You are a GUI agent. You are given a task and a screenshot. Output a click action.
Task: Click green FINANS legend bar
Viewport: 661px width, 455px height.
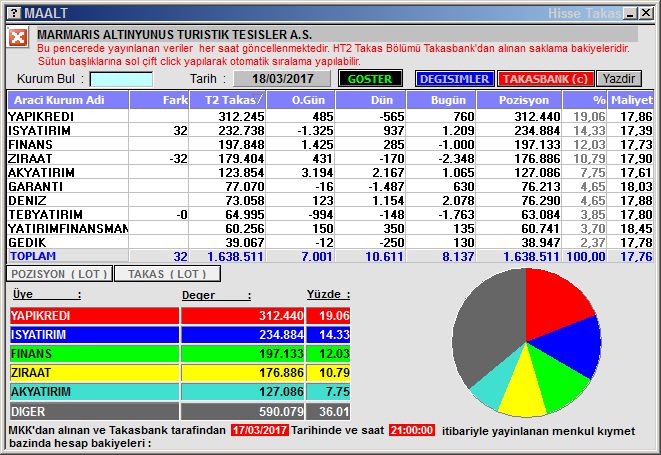(94, 353)
